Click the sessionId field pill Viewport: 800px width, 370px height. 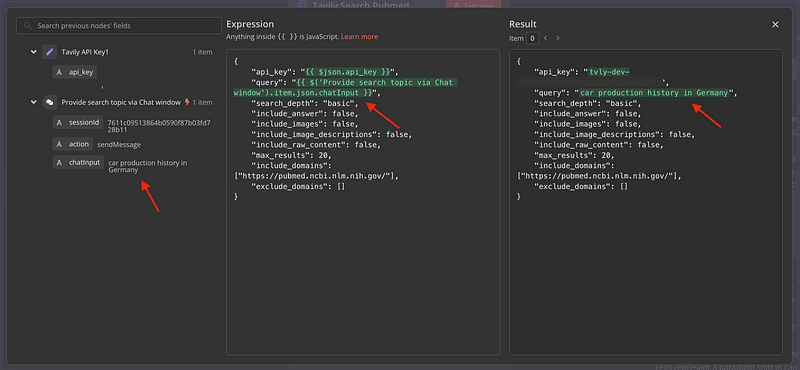coord(78,122)
